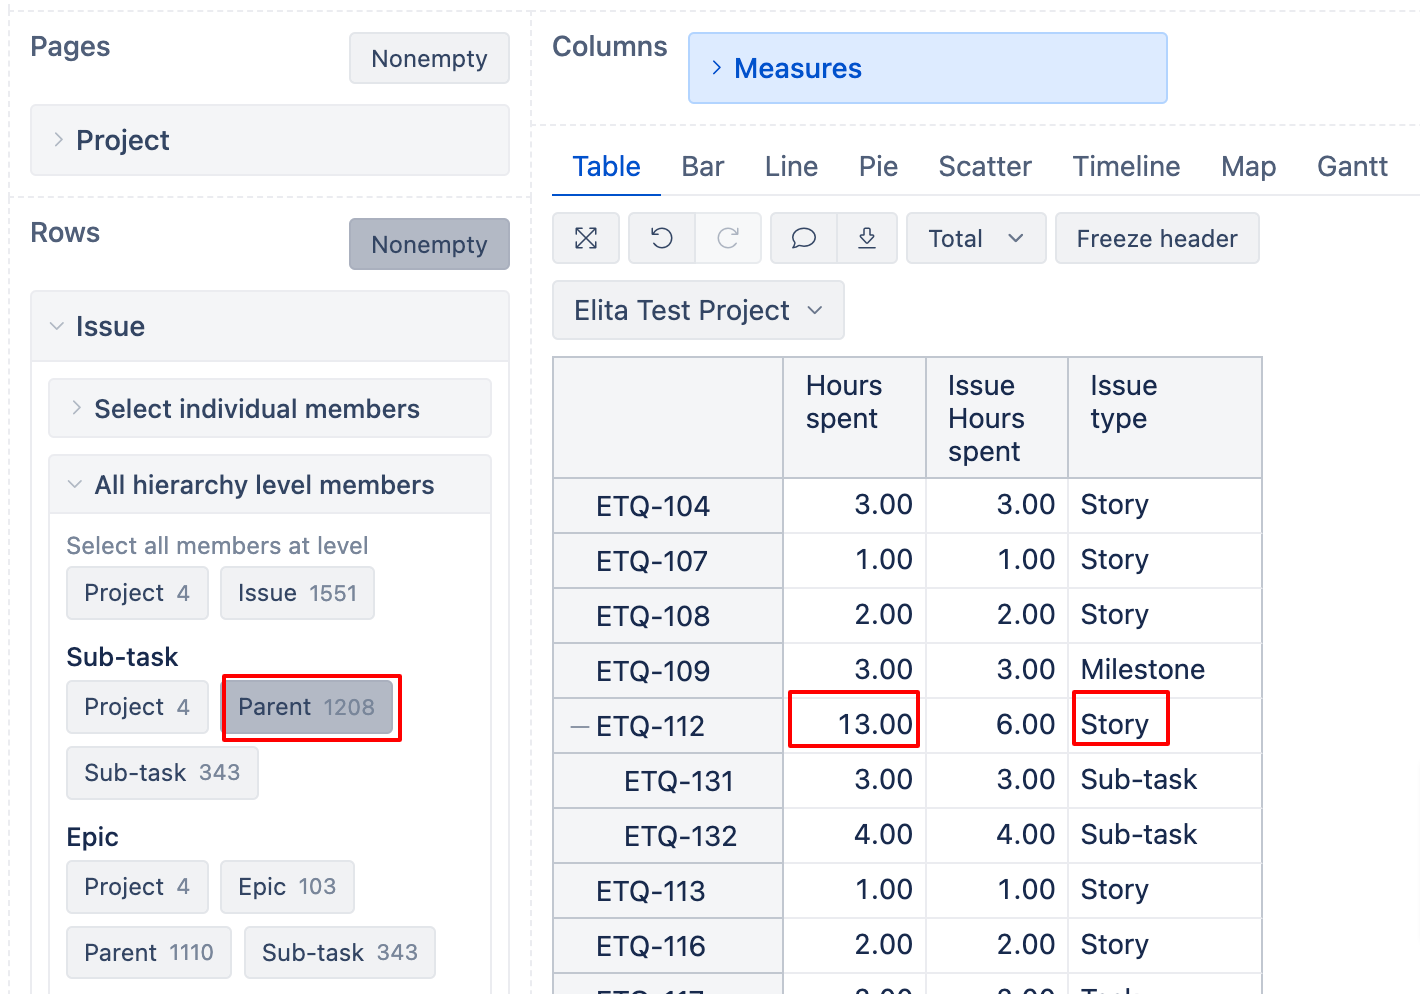The image size is (1420, 994).
Task: Click the 13.00 Hours spent cell
Action: coord(855,725)
